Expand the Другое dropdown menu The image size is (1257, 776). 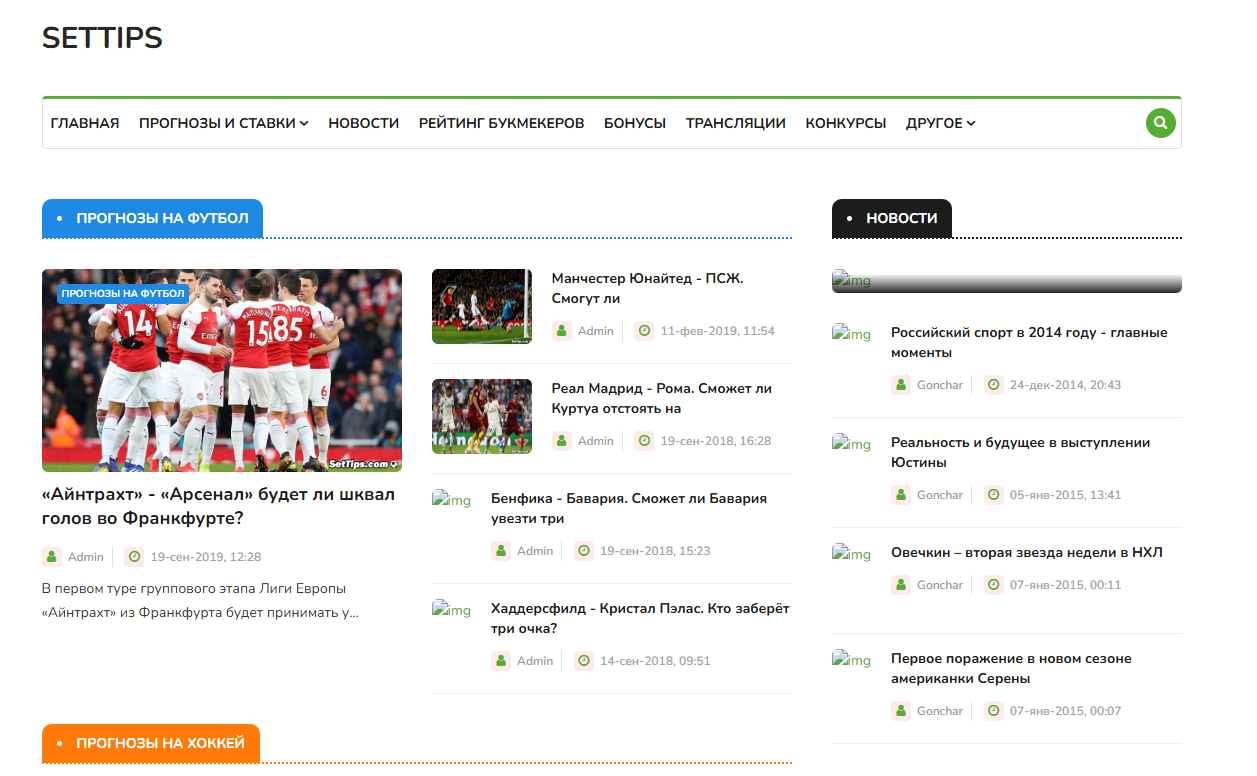940,123
